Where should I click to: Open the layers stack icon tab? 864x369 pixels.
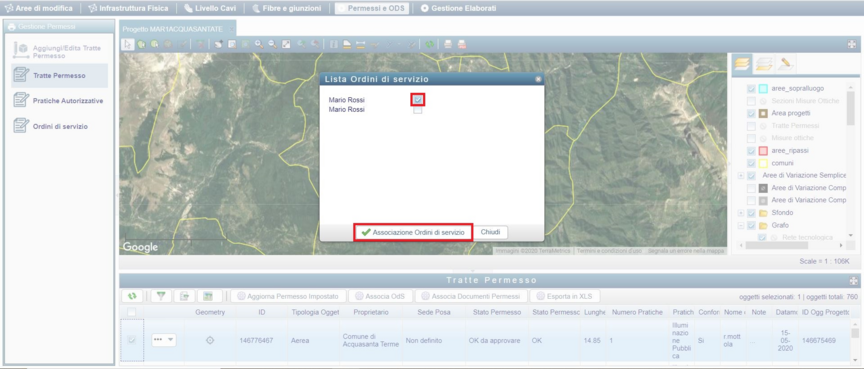[x=742, y=64]
